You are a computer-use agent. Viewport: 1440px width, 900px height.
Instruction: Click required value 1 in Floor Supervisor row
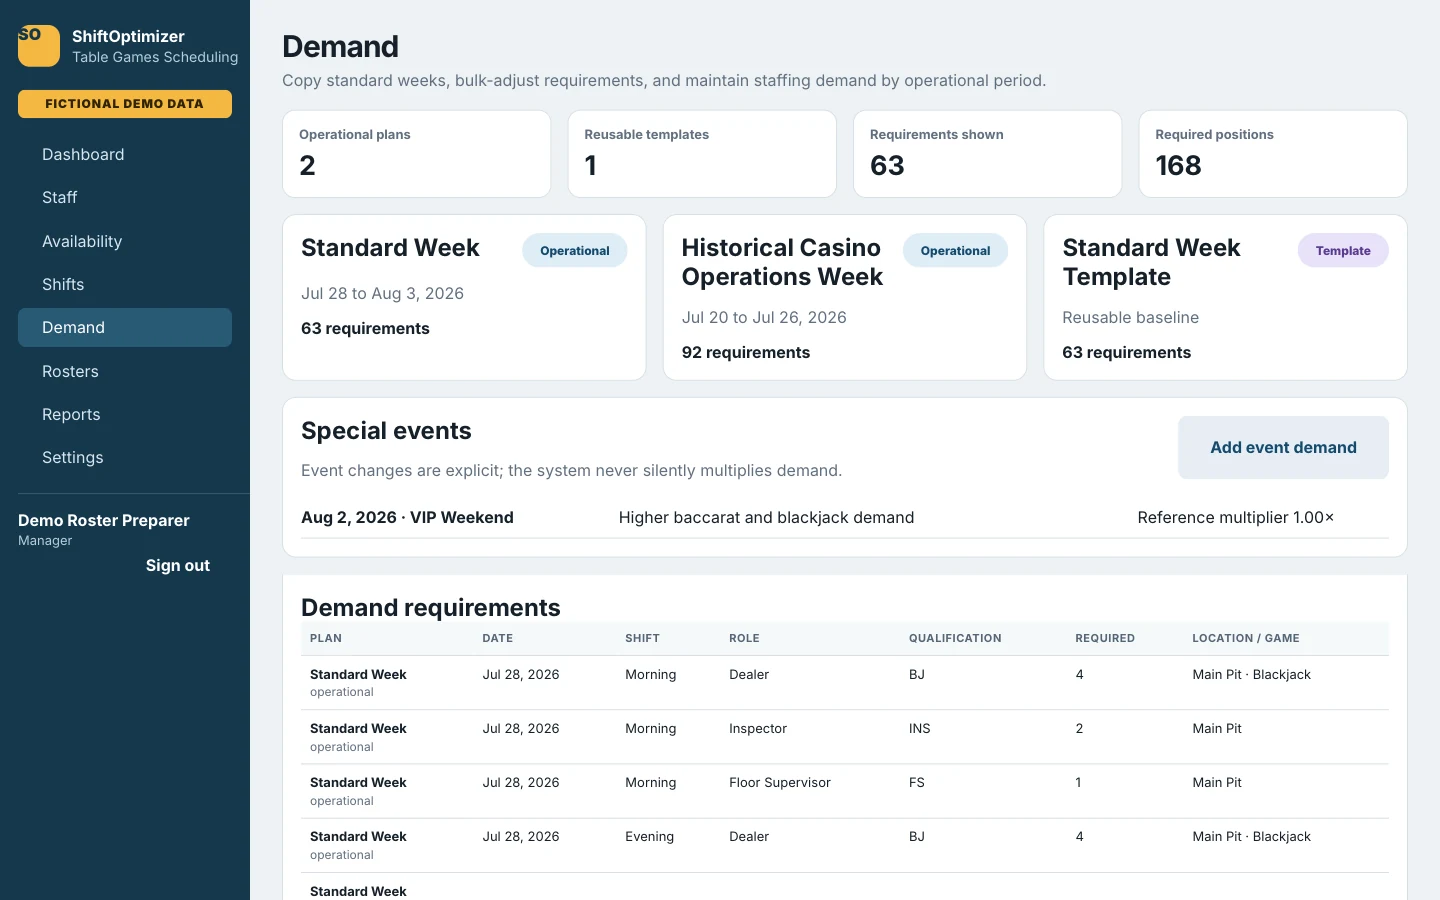point(1078,783)
